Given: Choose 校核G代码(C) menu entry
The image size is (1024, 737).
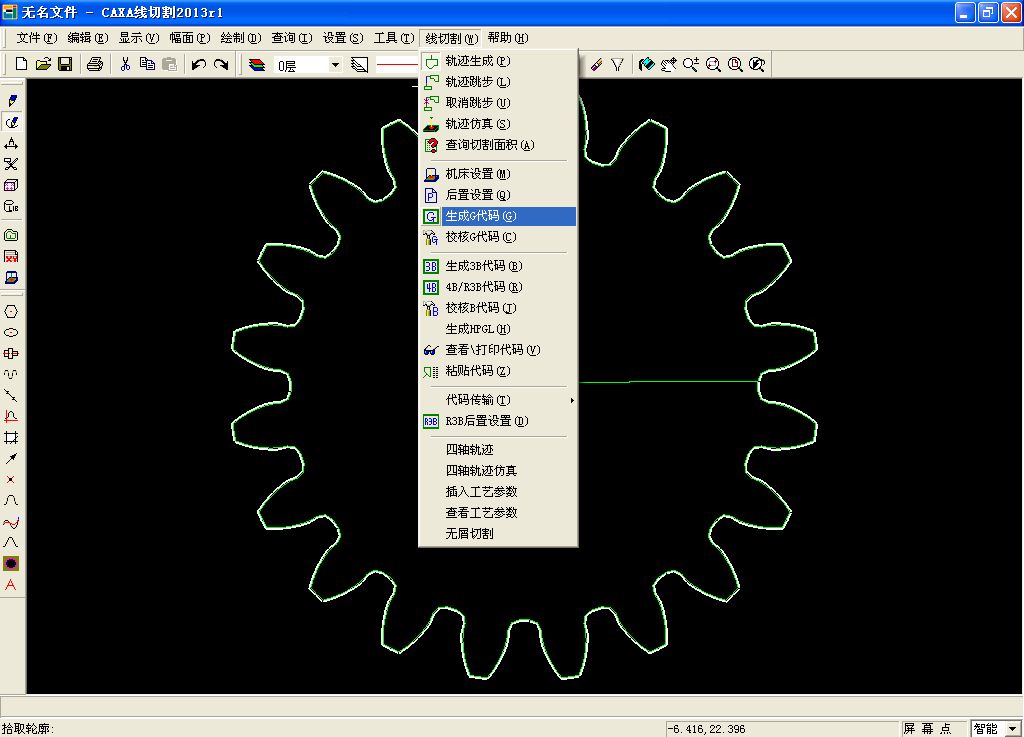Looking at the screenshot, I should pyautogui.click(x=498, y=237).
